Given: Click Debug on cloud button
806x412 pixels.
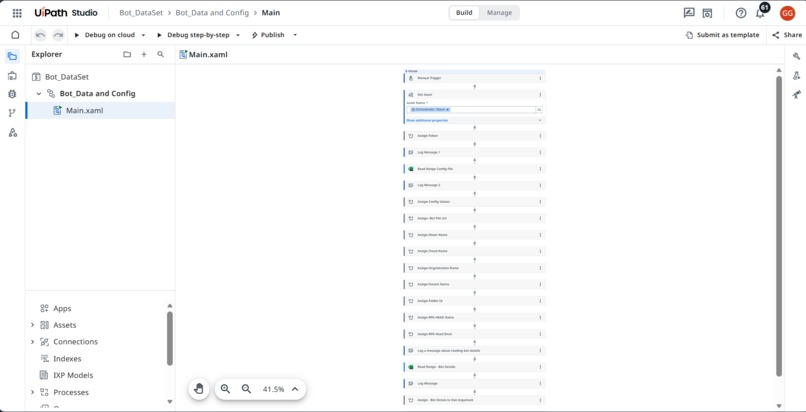Looking at the screenshot, I should click(105, 35).
